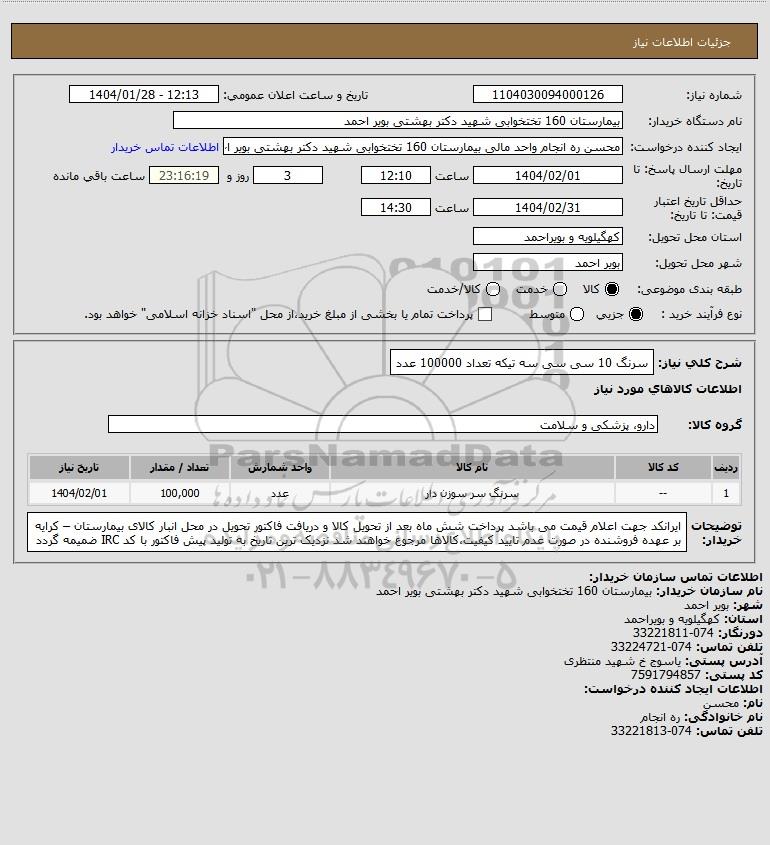Click the گروه کالا field
This screenshot has height=845, width=770.
click(383, 425)
